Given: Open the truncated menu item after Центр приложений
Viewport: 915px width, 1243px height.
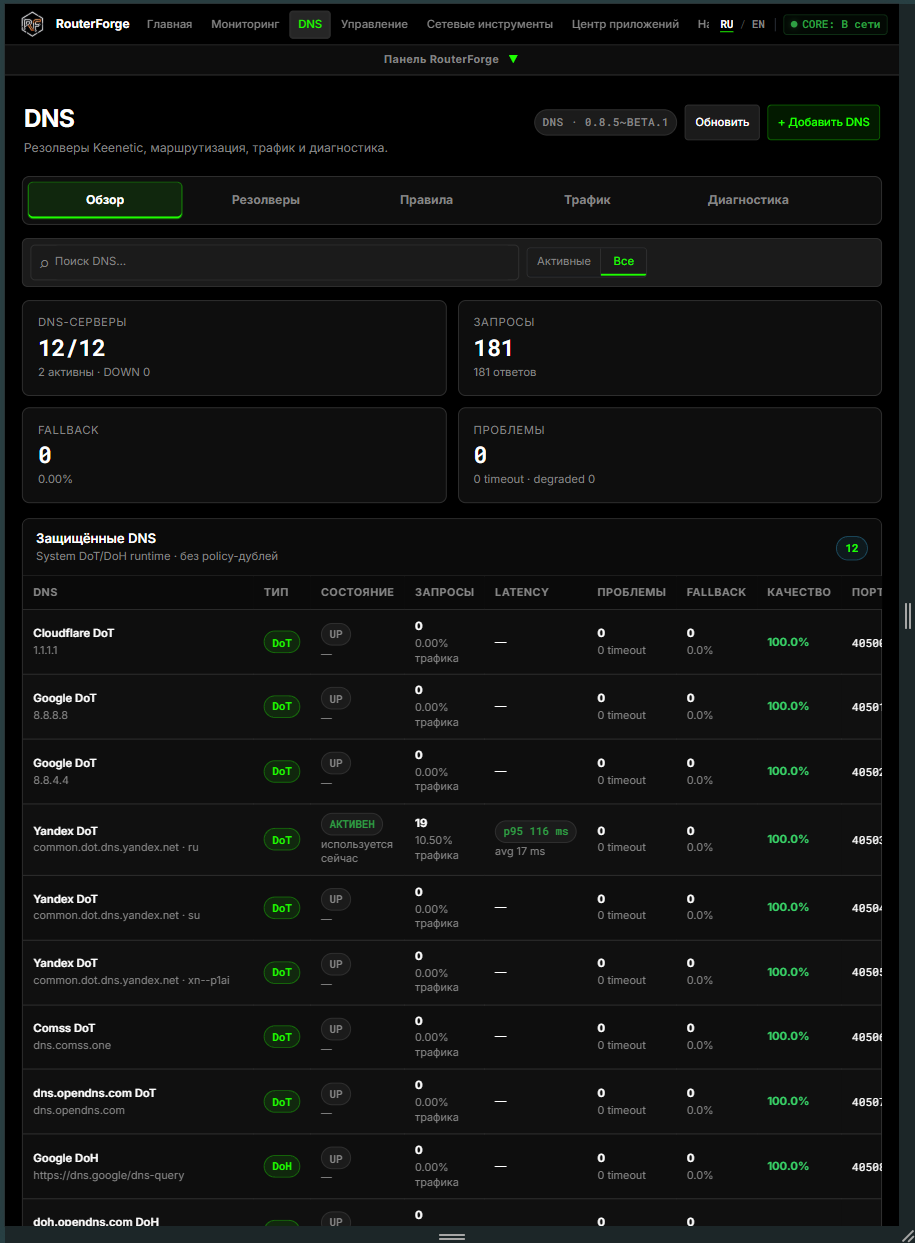Looking at the screenshot, I should 703,24.
